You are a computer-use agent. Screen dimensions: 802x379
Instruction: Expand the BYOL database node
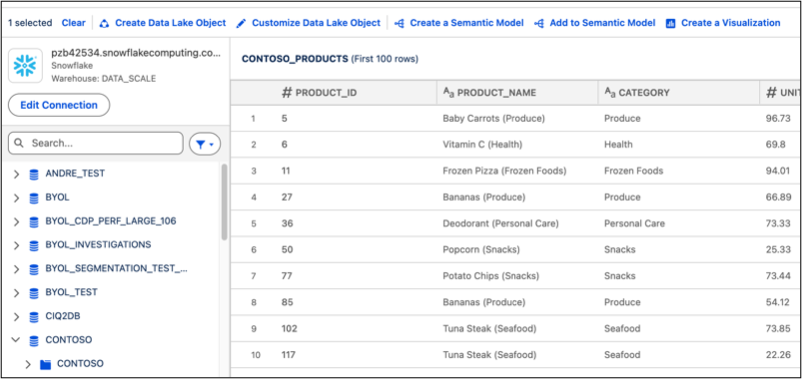[16, 198]
